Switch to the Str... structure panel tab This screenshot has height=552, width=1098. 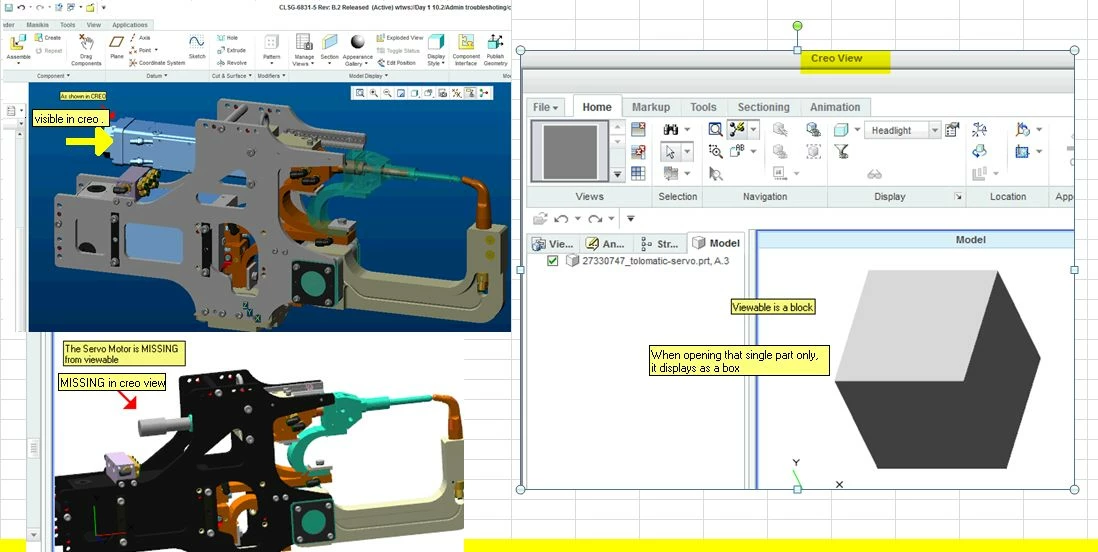[659, 244]
